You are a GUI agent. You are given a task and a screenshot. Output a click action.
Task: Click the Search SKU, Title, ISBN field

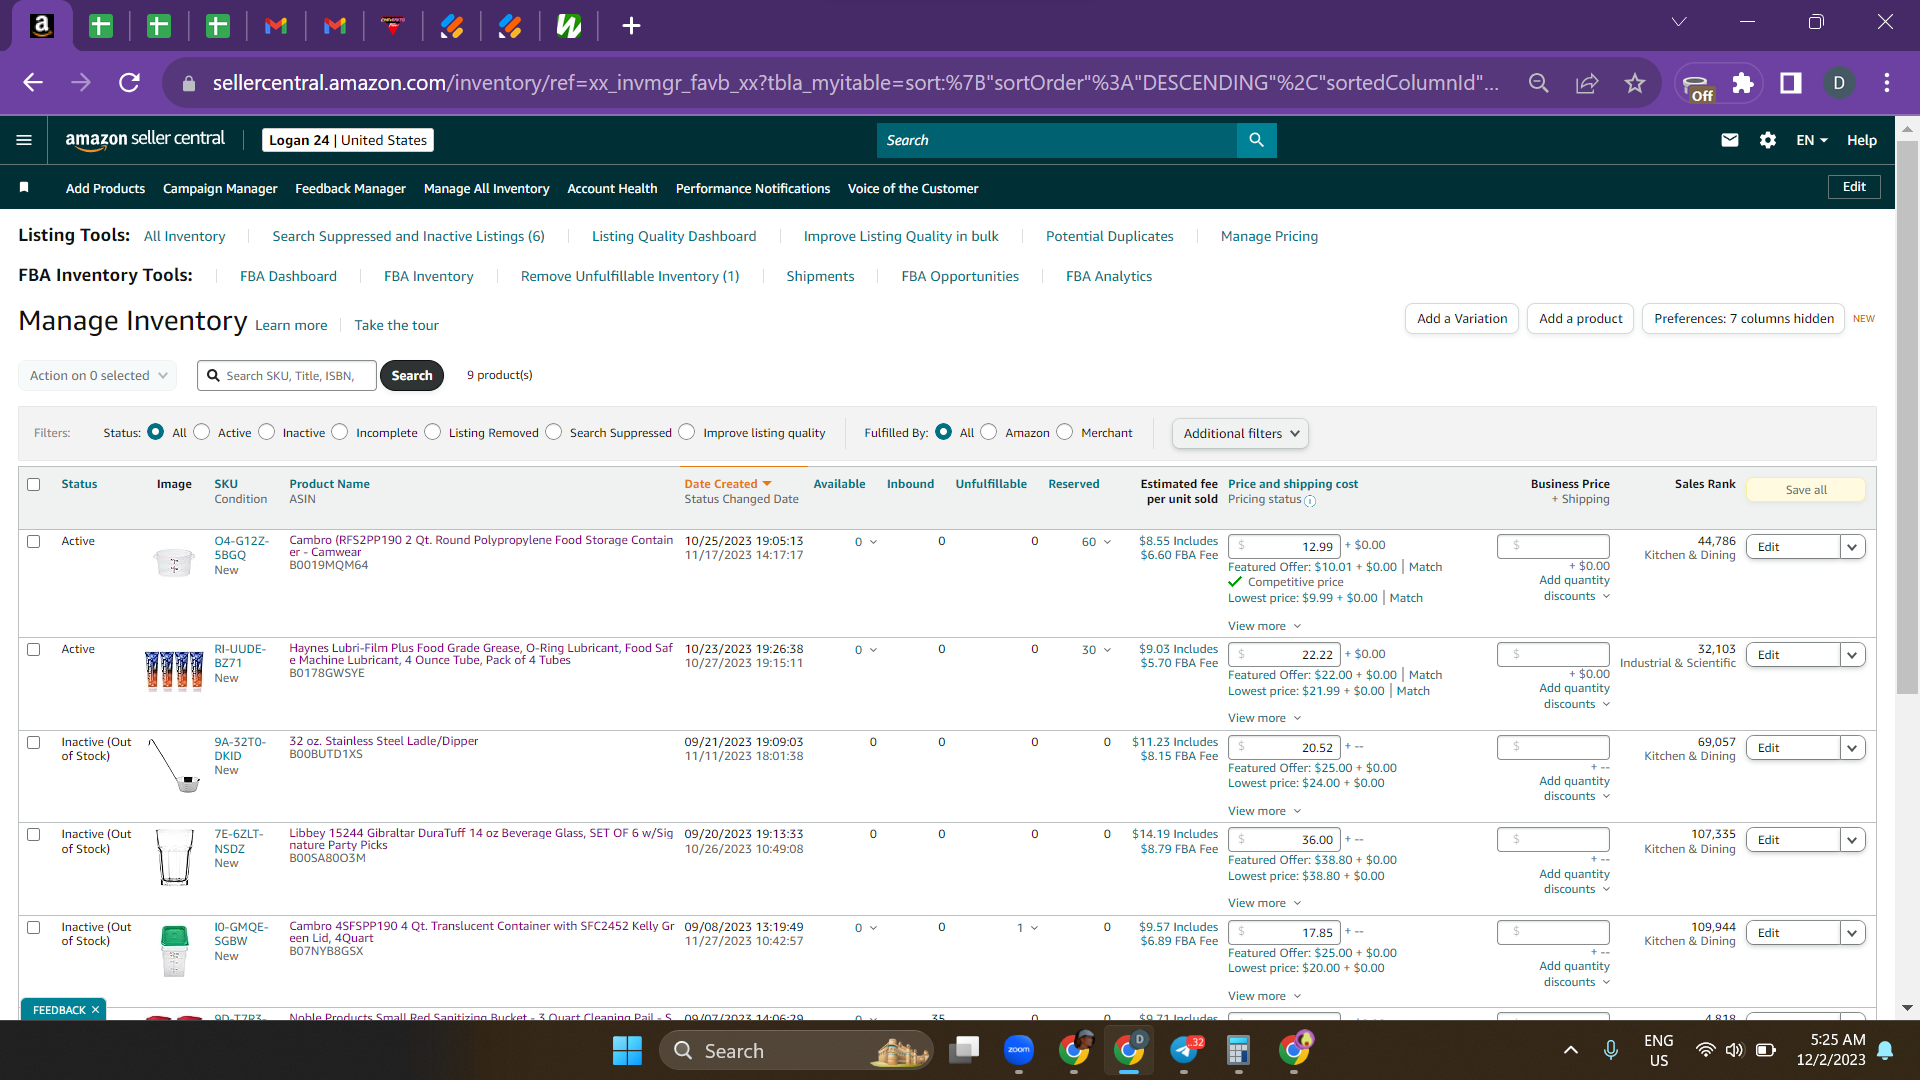click(x=287, y=376)
